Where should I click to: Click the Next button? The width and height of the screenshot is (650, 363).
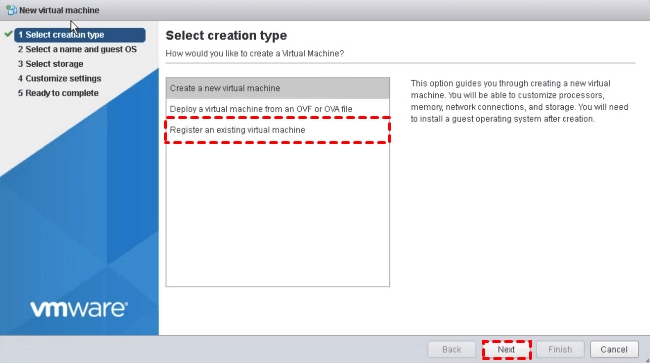(506, 349)
